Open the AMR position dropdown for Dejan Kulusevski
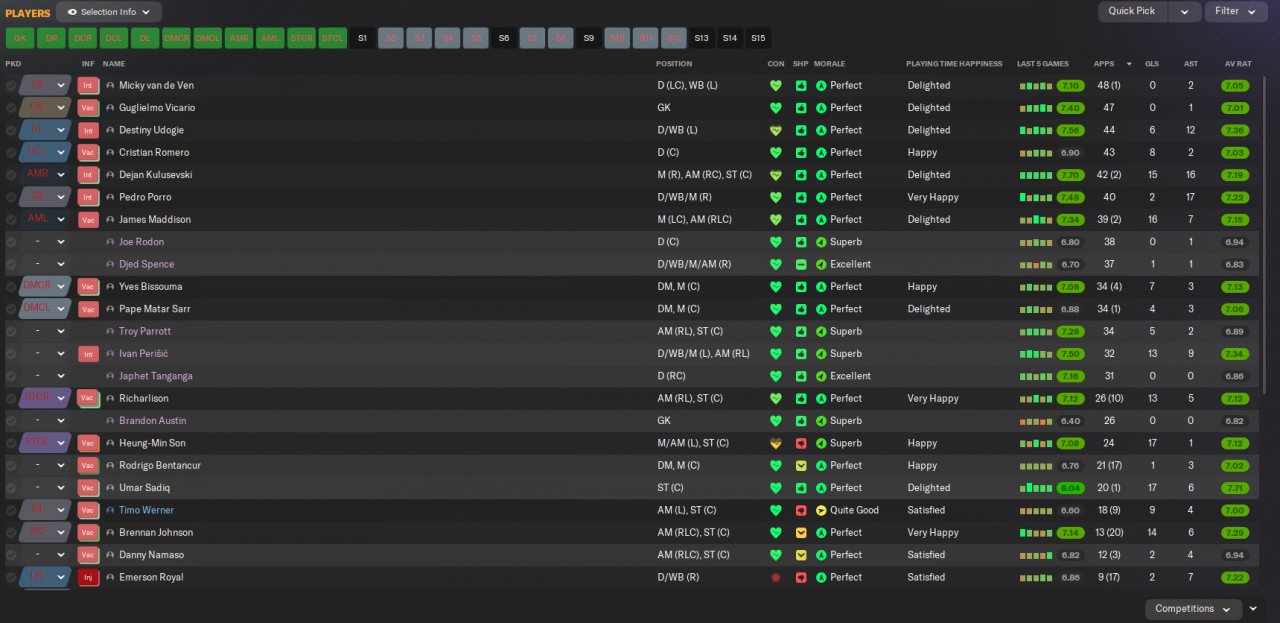 [45, 174]
